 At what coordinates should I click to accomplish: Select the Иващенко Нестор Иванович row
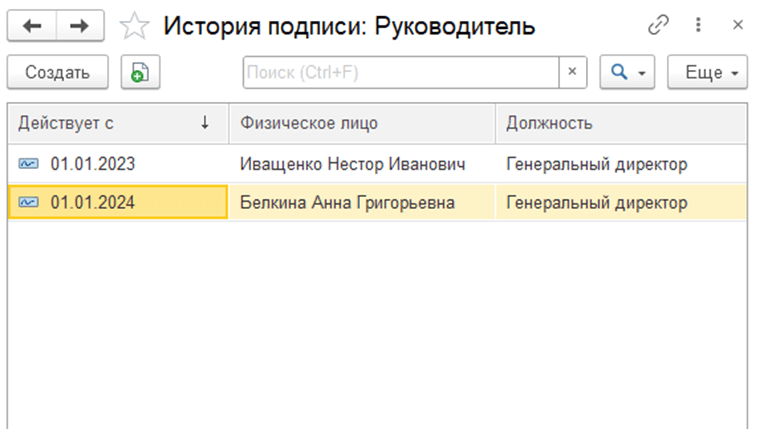(352, 164)
